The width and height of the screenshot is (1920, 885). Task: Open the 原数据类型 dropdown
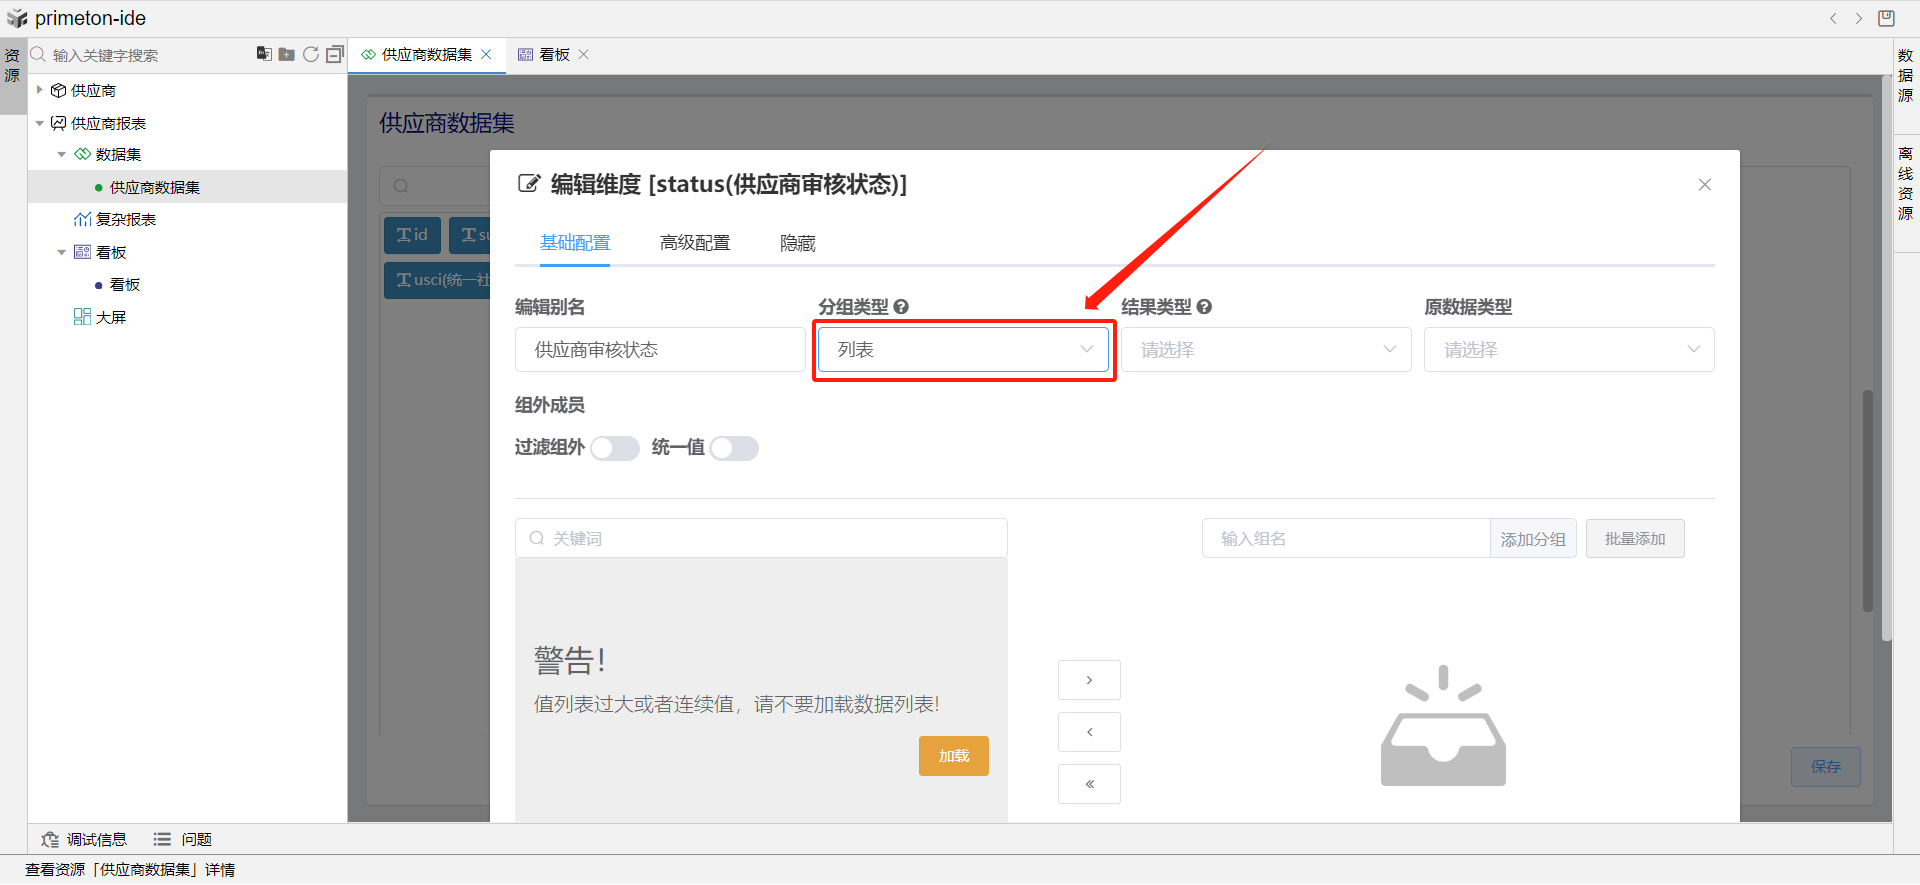pos(1568,350)
